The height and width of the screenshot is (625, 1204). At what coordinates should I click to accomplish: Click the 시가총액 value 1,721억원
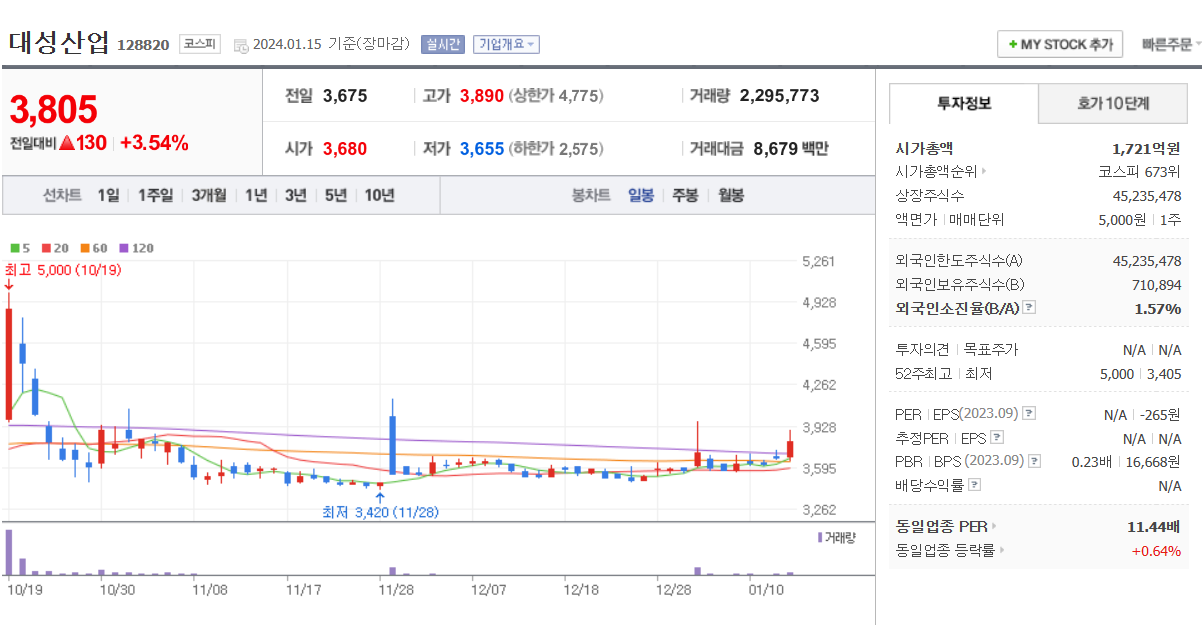pos(1146,147)
